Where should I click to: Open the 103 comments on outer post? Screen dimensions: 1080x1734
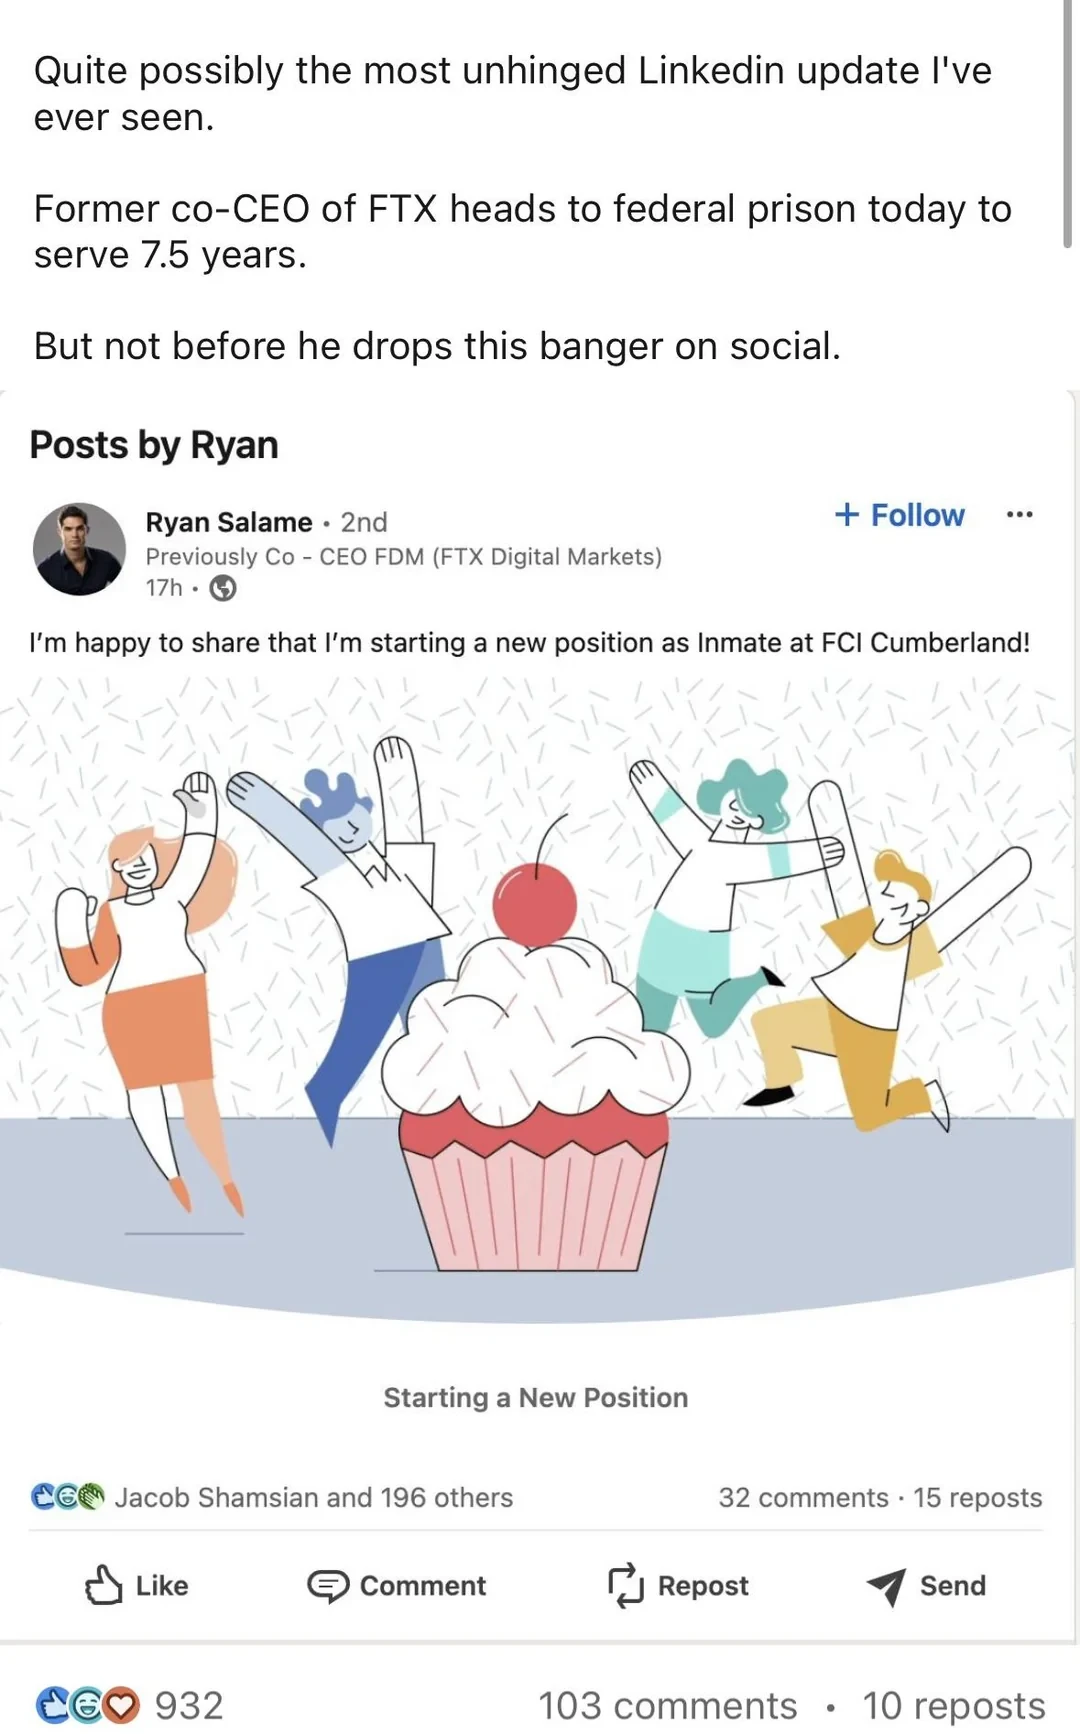(668, 1705)
